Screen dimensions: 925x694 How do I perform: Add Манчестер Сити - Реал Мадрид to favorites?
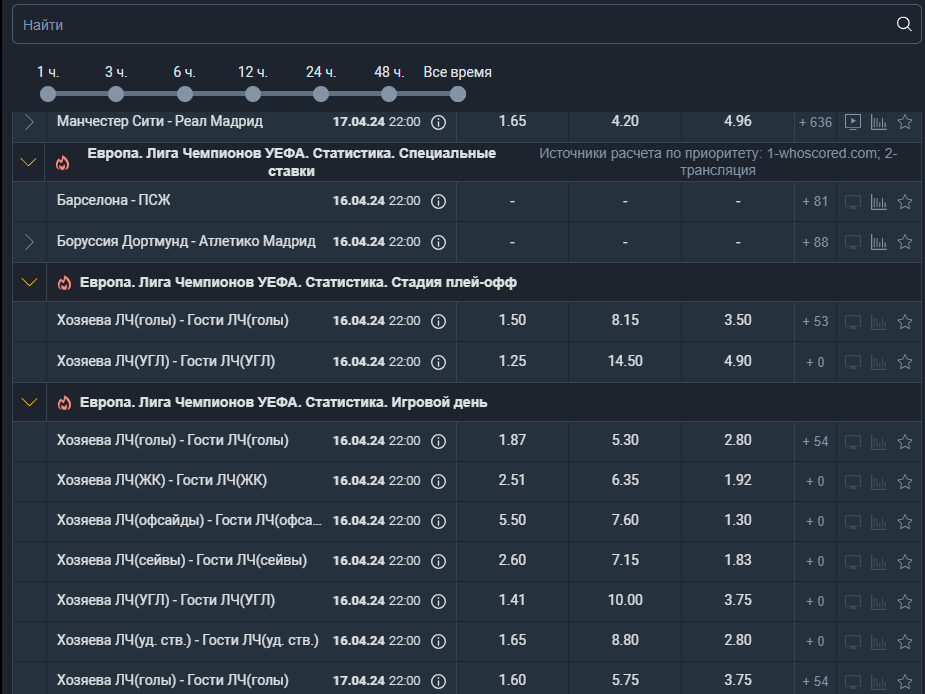pos(905,122)
